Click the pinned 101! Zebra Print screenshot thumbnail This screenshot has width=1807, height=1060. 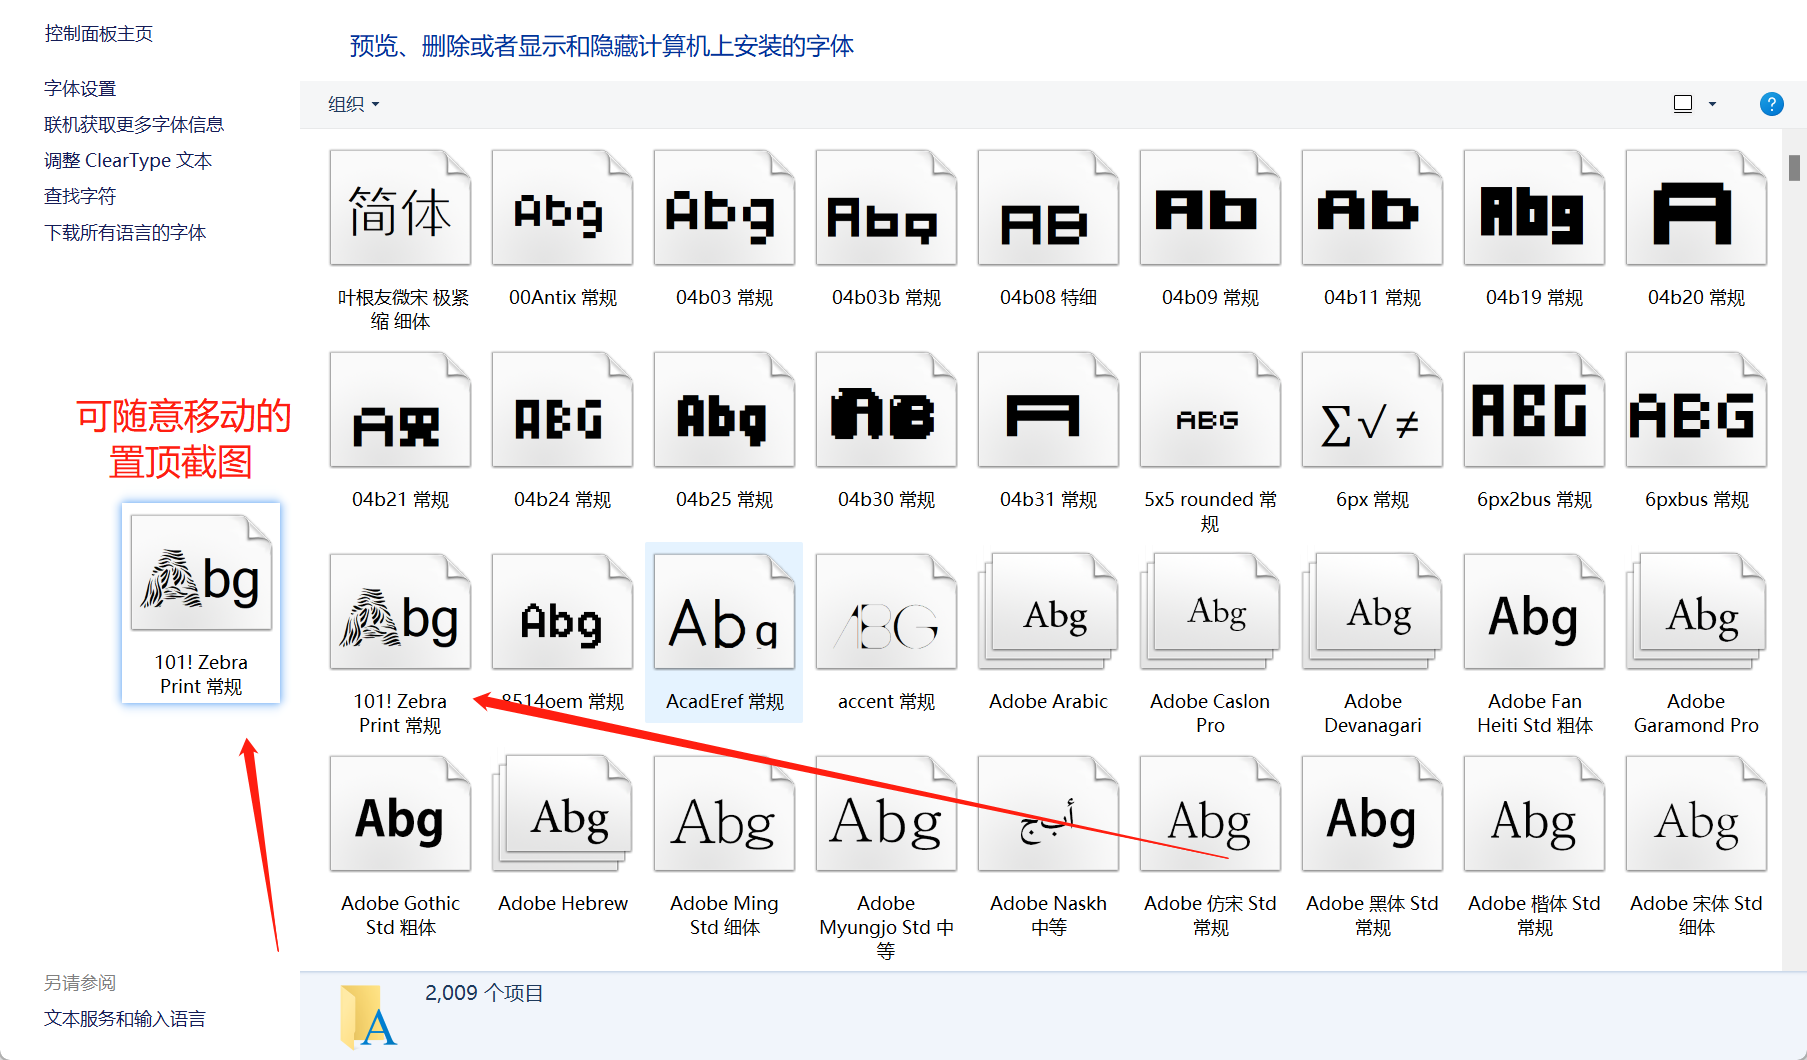pos(201,603)
